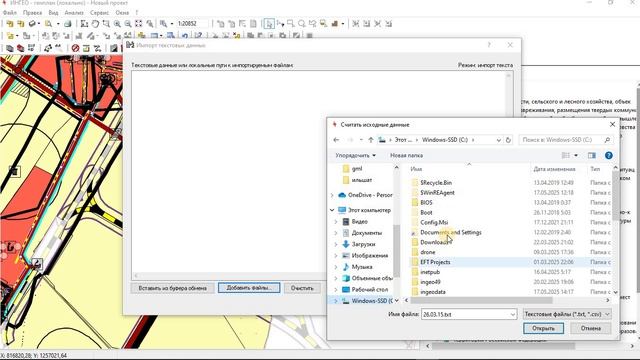
Task: Click the file list horizontal scrollbar
Action: pos(482,300)
